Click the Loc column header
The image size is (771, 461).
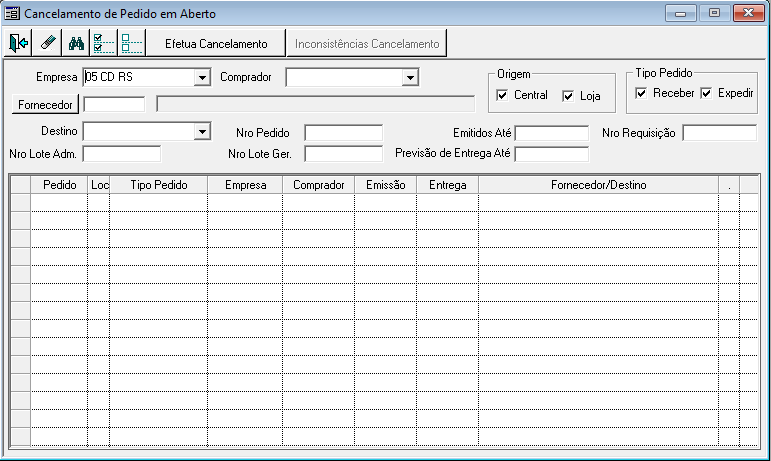click(99, 185)
